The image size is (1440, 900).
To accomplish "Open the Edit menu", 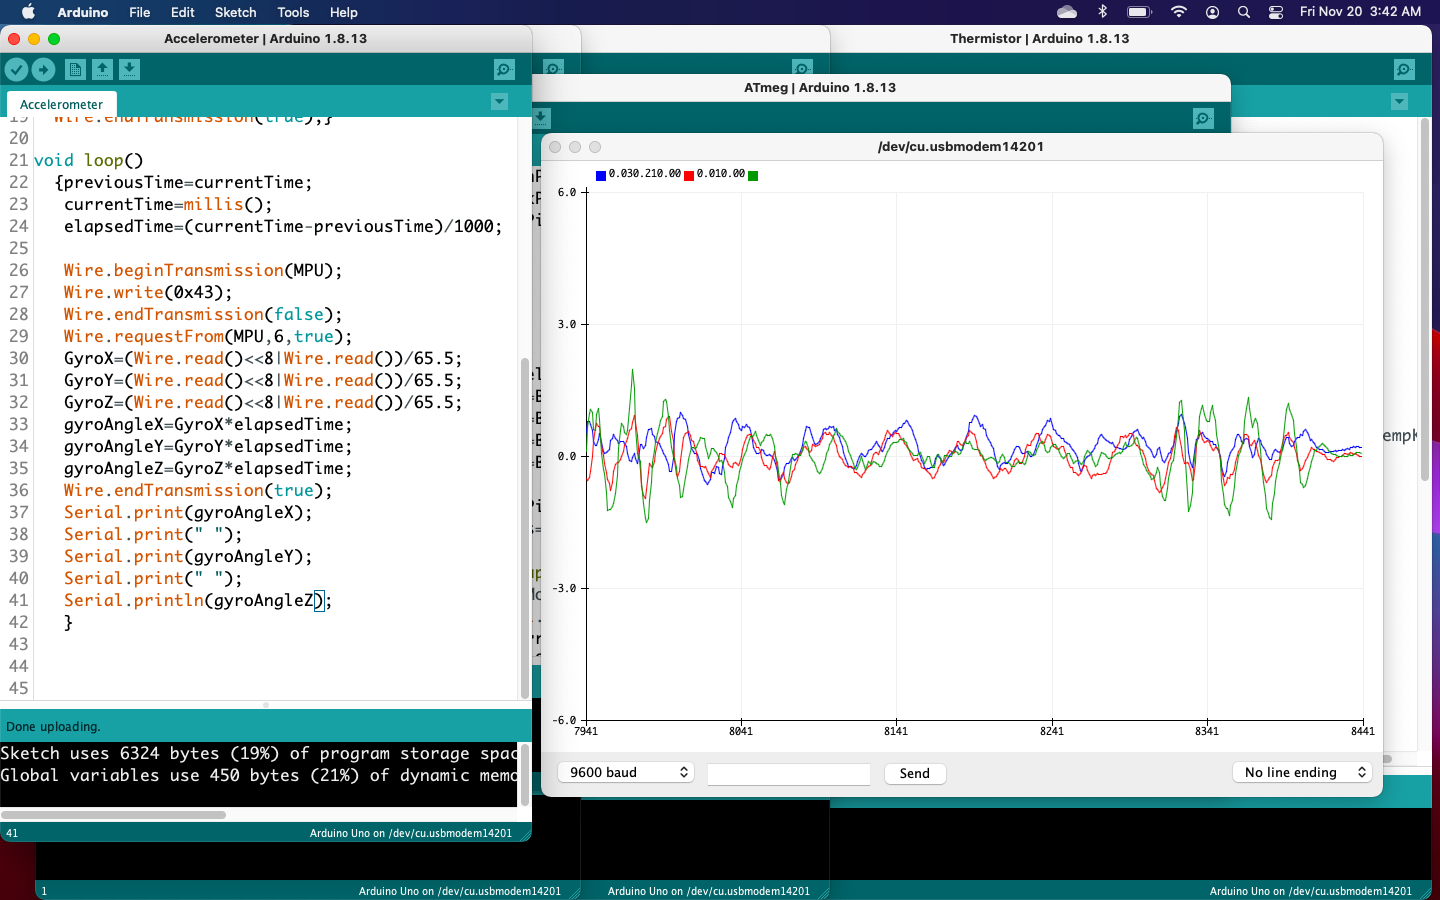I will click(x=183, y=12).
